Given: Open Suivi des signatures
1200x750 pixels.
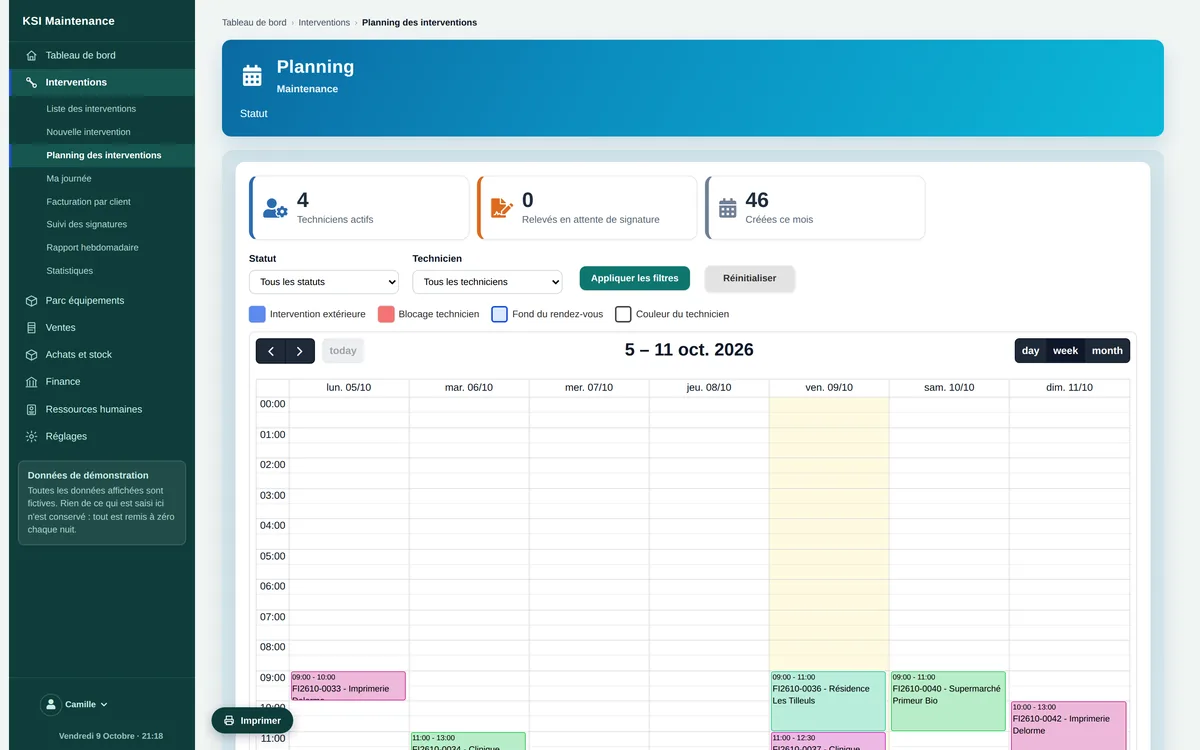Looking at the screenshot, I should point(86,224).
